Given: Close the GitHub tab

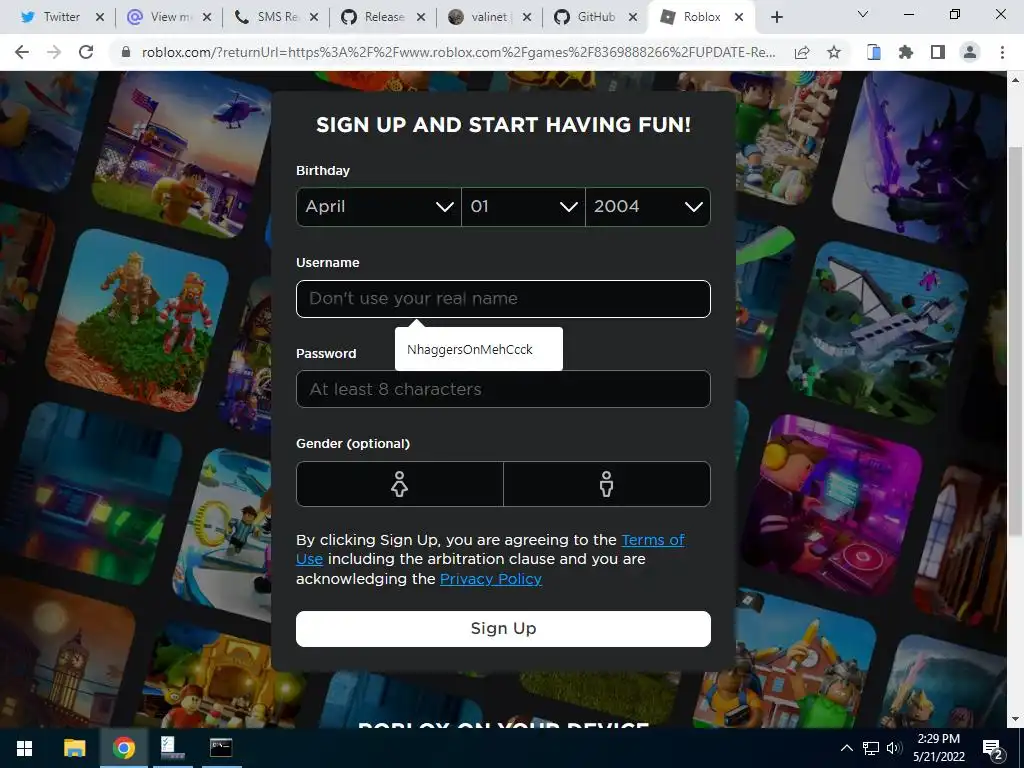Looking at the screenshot, I should [x=633, y=17].
